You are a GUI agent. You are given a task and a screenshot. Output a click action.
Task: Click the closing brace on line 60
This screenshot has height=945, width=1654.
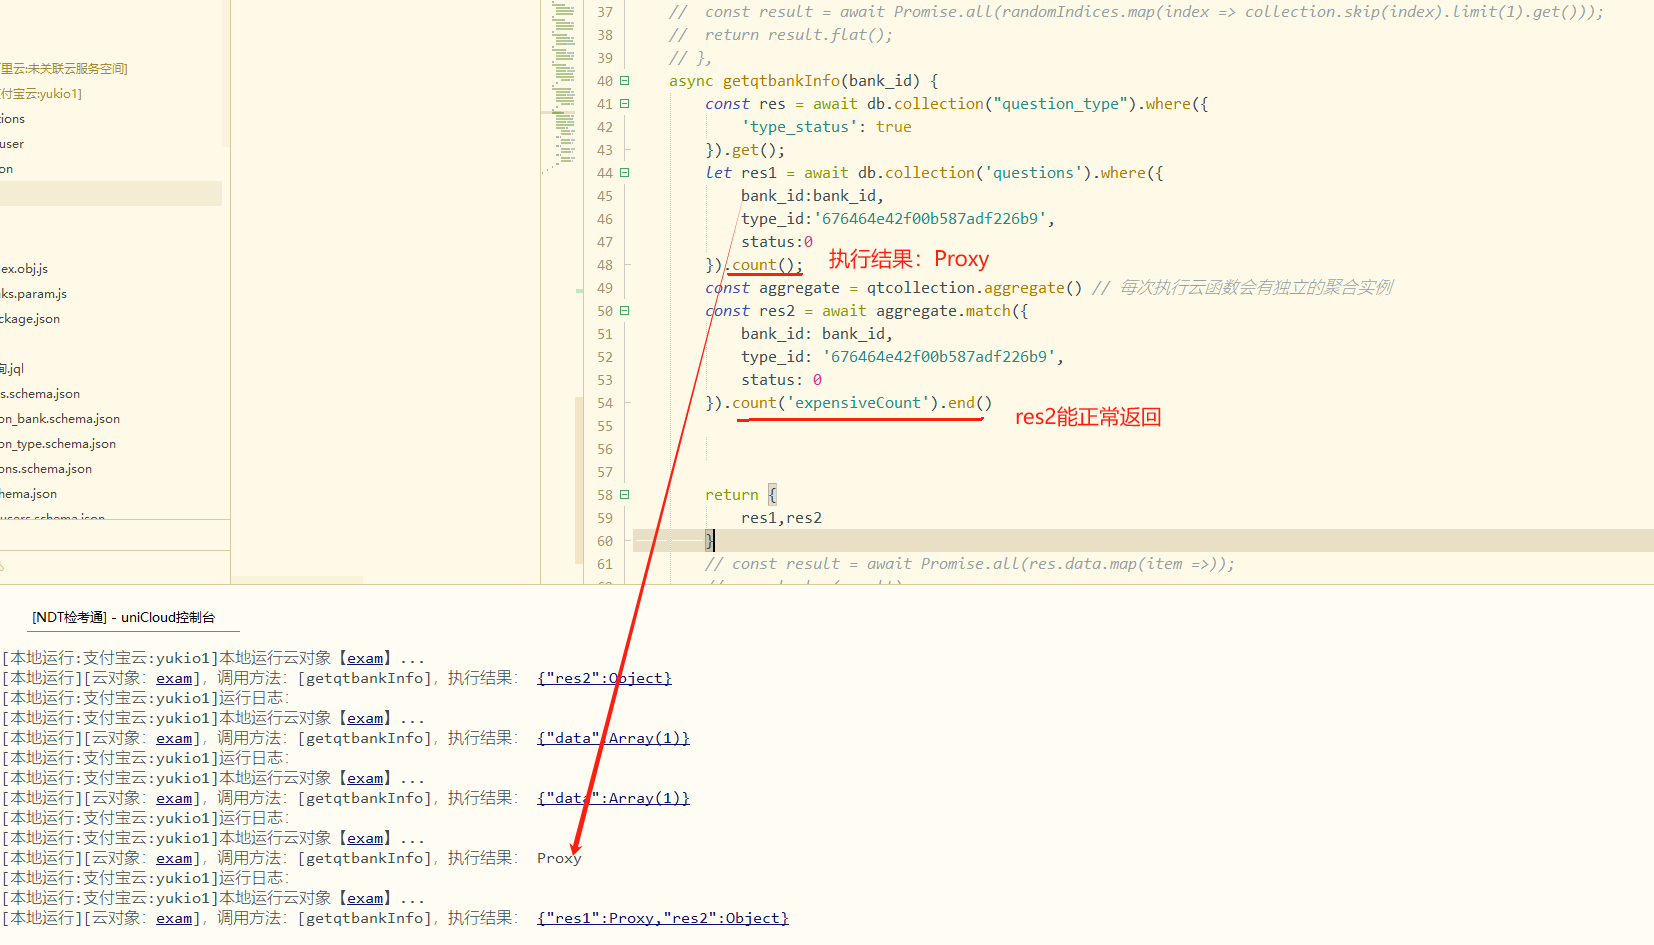click(x=709, y=541)
